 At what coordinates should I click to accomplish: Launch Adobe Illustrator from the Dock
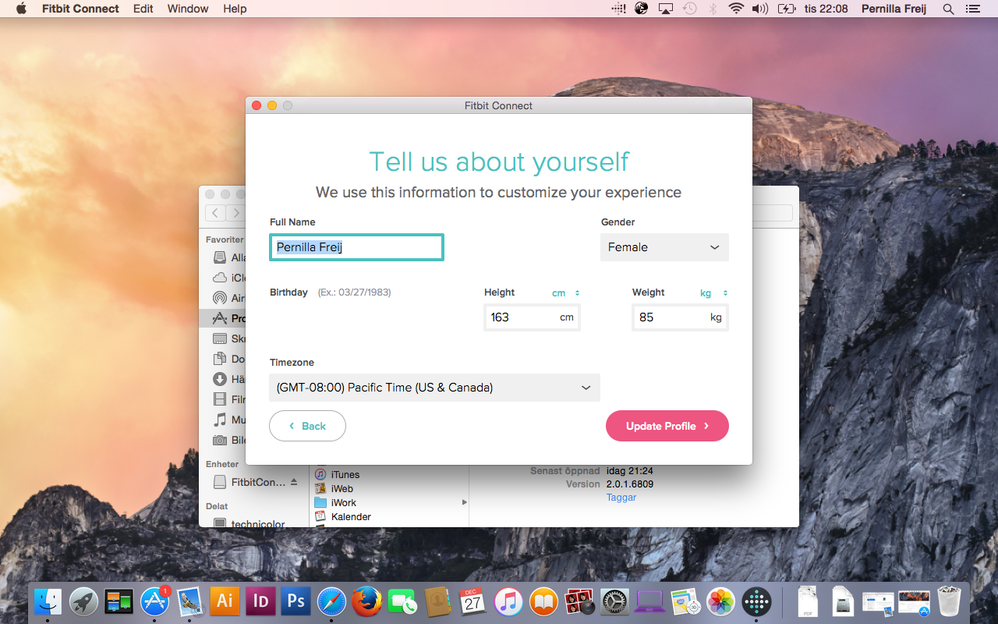tap(225, 601)
